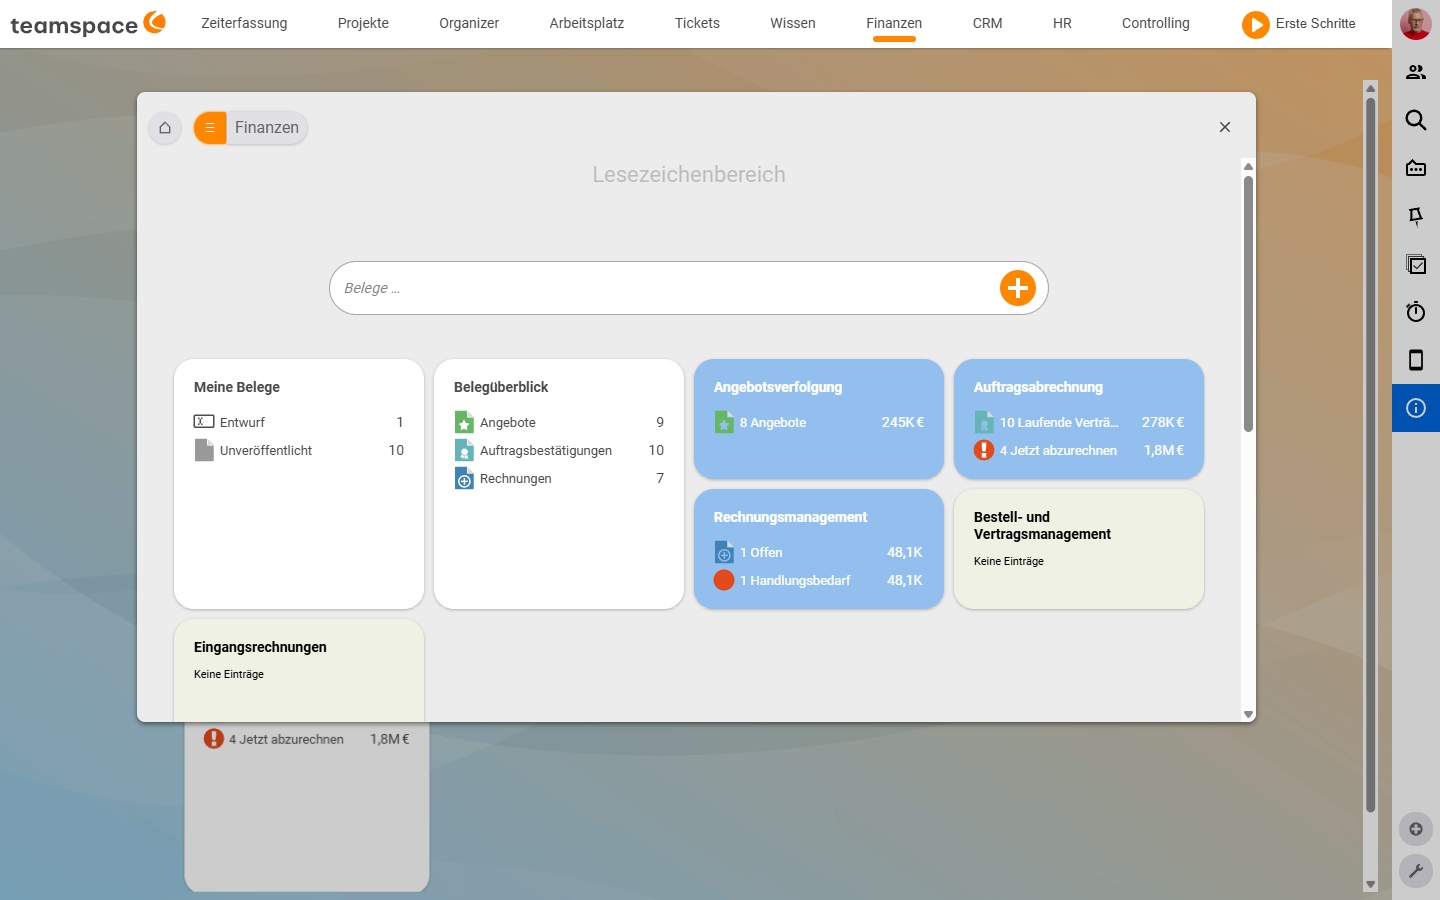Image resolution: width=1440 pixels, height=900 pixels.
Task: Click the home icon in the dialog
Action: (x=165, y=128)
